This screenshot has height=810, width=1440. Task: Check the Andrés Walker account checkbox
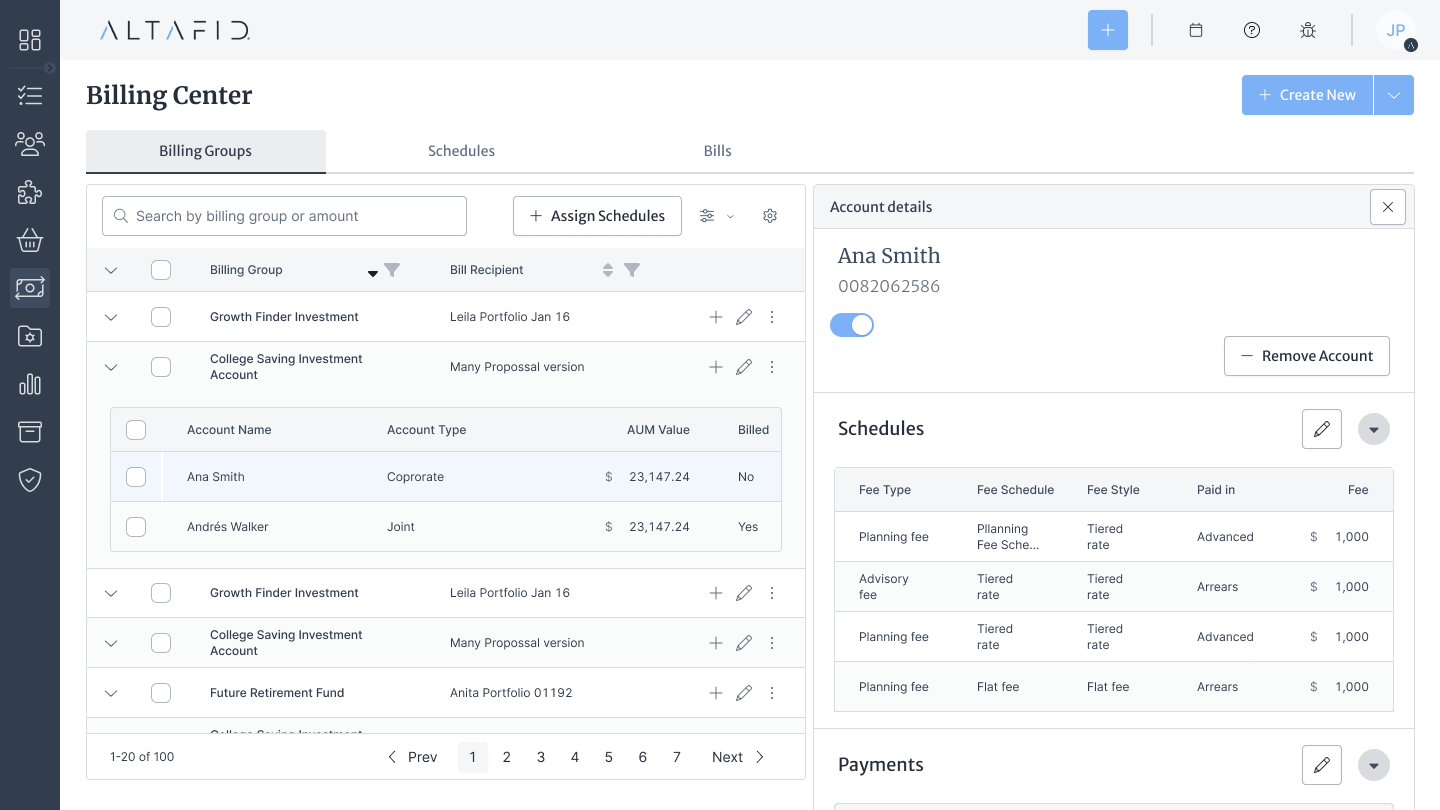tap(136, 527)
